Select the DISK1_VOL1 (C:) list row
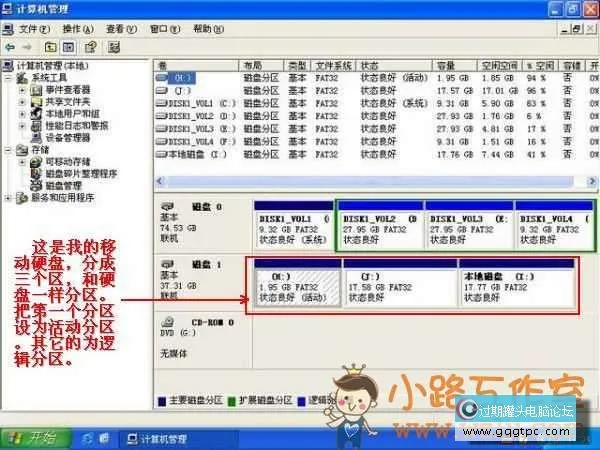This screenshot has height=450, width=600. (x=377, y=103)
